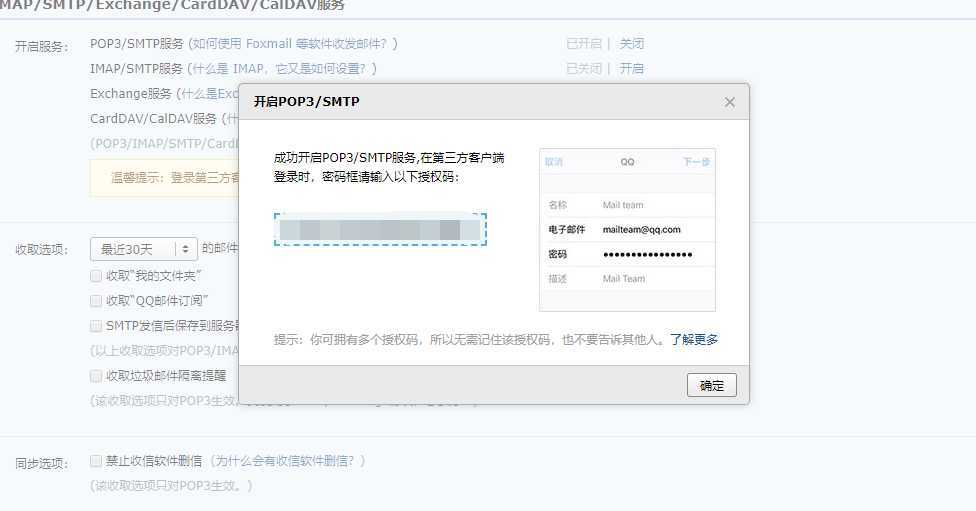Viewport: 976px width, 511px height.
Task: Expand the 最近30天 dropdown
Action: tap(144, 249)
